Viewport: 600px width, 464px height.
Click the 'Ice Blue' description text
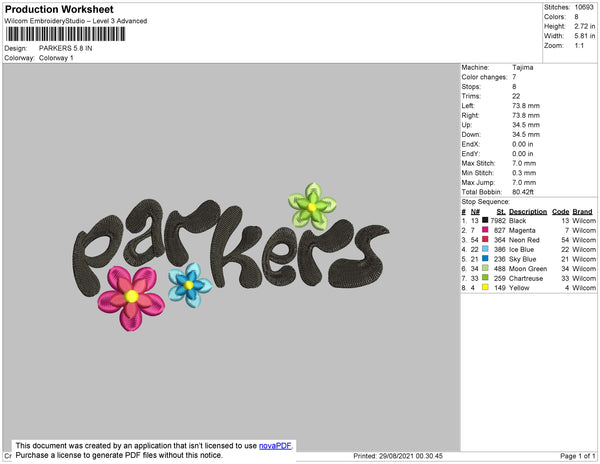pos(521,249)
